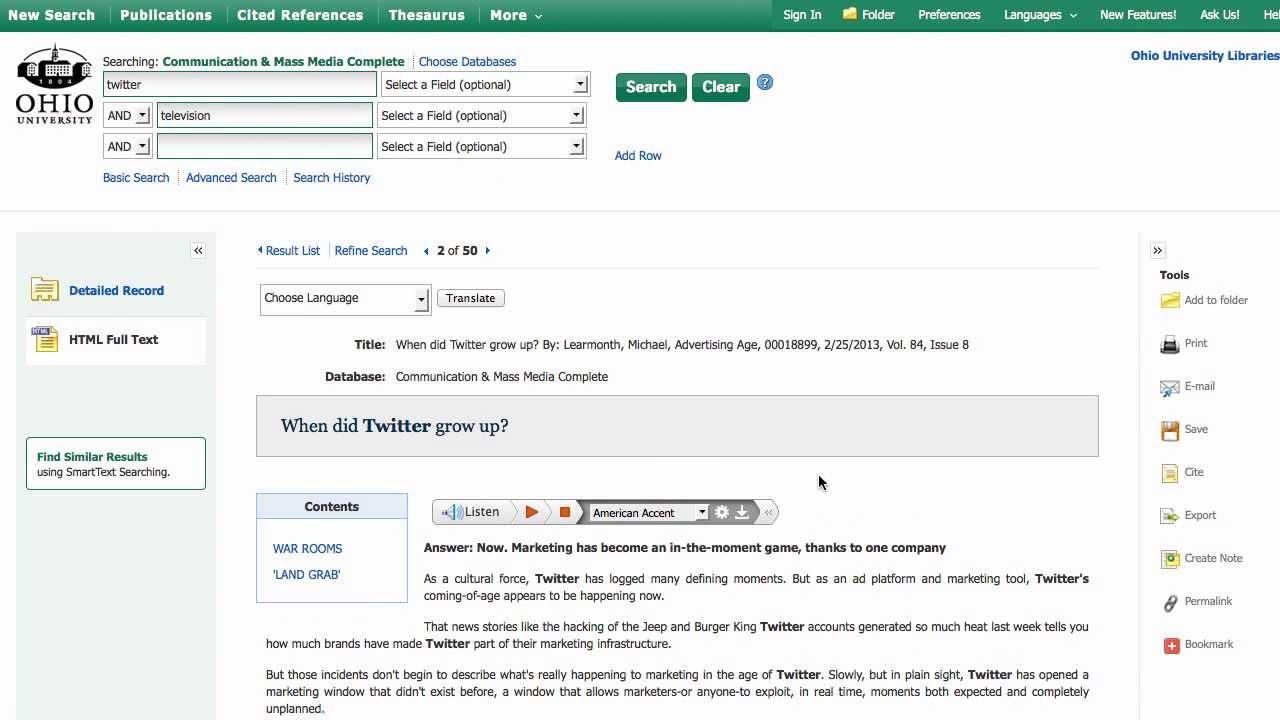
Task: Open the AND operator dropdown beside television
Action: click(x=127, y=116)
